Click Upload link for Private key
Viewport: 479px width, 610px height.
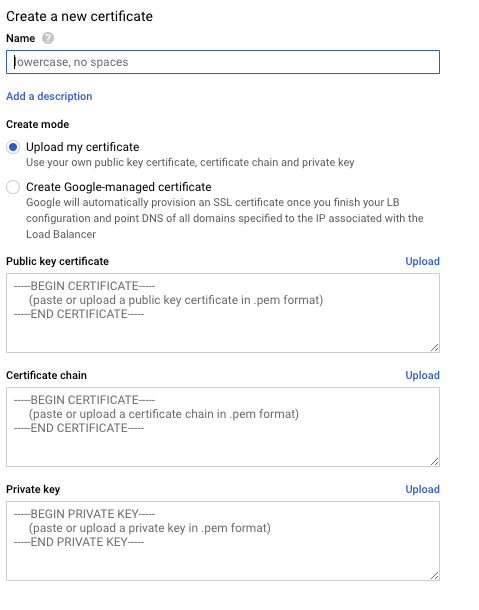click(422, 489)
